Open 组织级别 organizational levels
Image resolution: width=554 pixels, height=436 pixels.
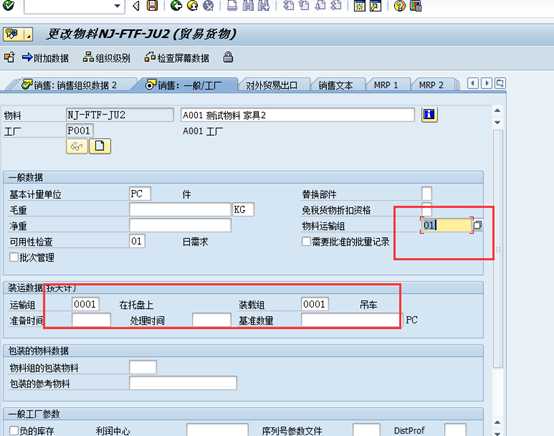point(107,58)
